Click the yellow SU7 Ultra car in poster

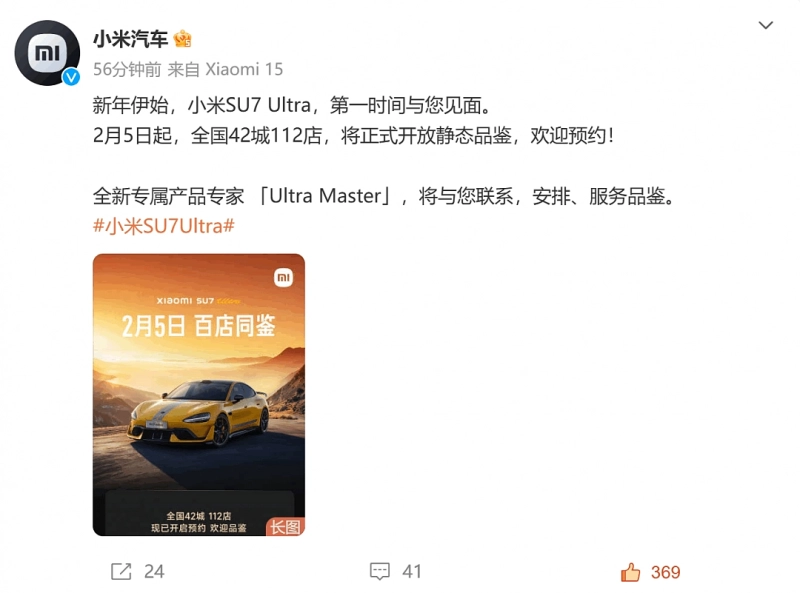coord(198,412)
